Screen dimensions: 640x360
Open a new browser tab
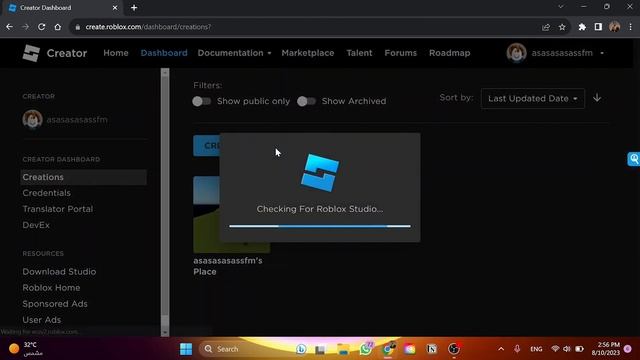click(134, 8)
